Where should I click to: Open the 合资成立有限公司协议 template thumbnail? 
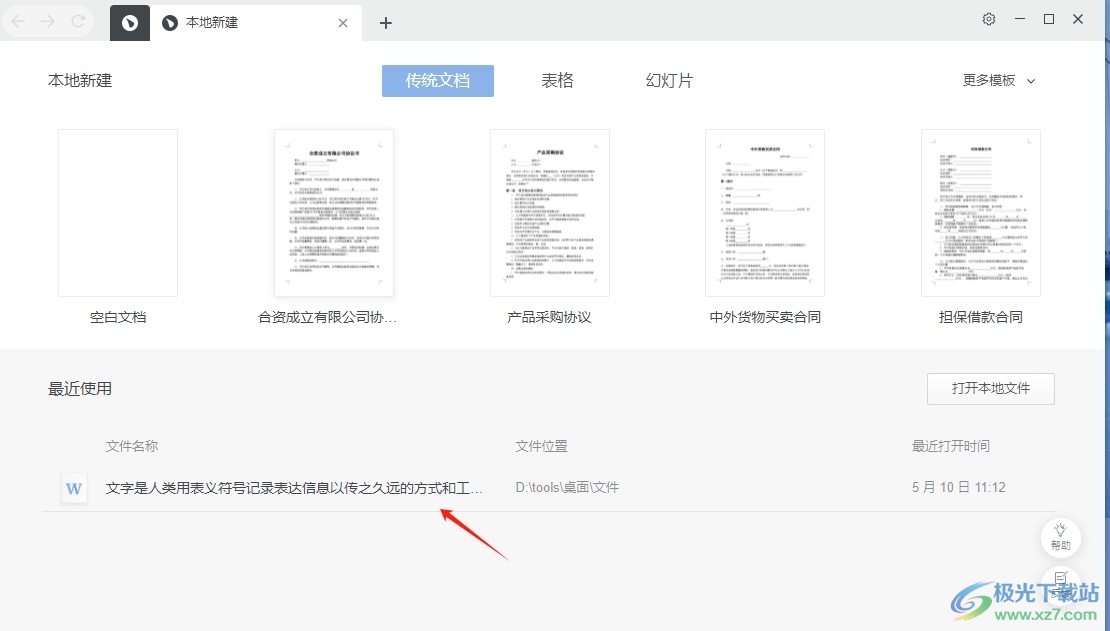click(x=334, y=212)
